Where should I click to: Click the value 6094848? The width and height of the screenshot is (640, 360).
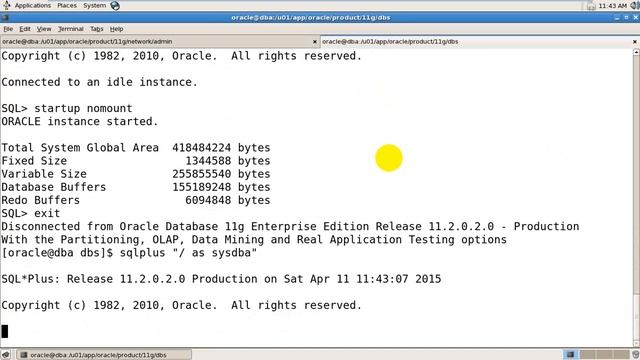tap(208, 200)
